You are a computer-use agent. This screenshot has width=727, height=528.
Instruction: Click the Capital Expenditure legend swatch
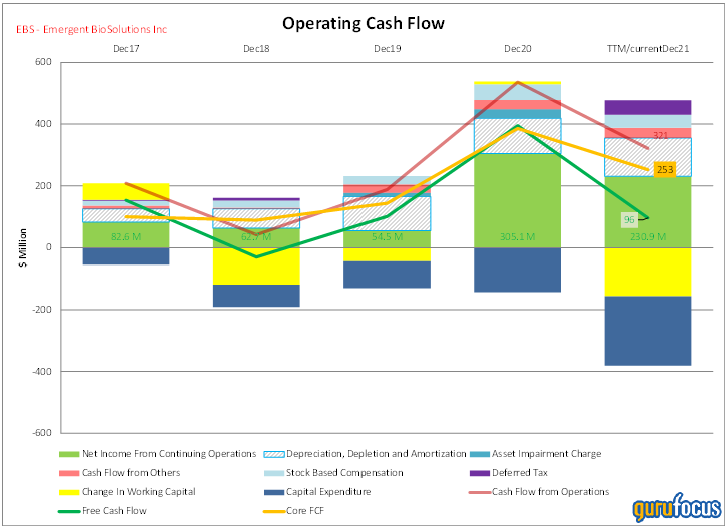click(x=274, y=492)
